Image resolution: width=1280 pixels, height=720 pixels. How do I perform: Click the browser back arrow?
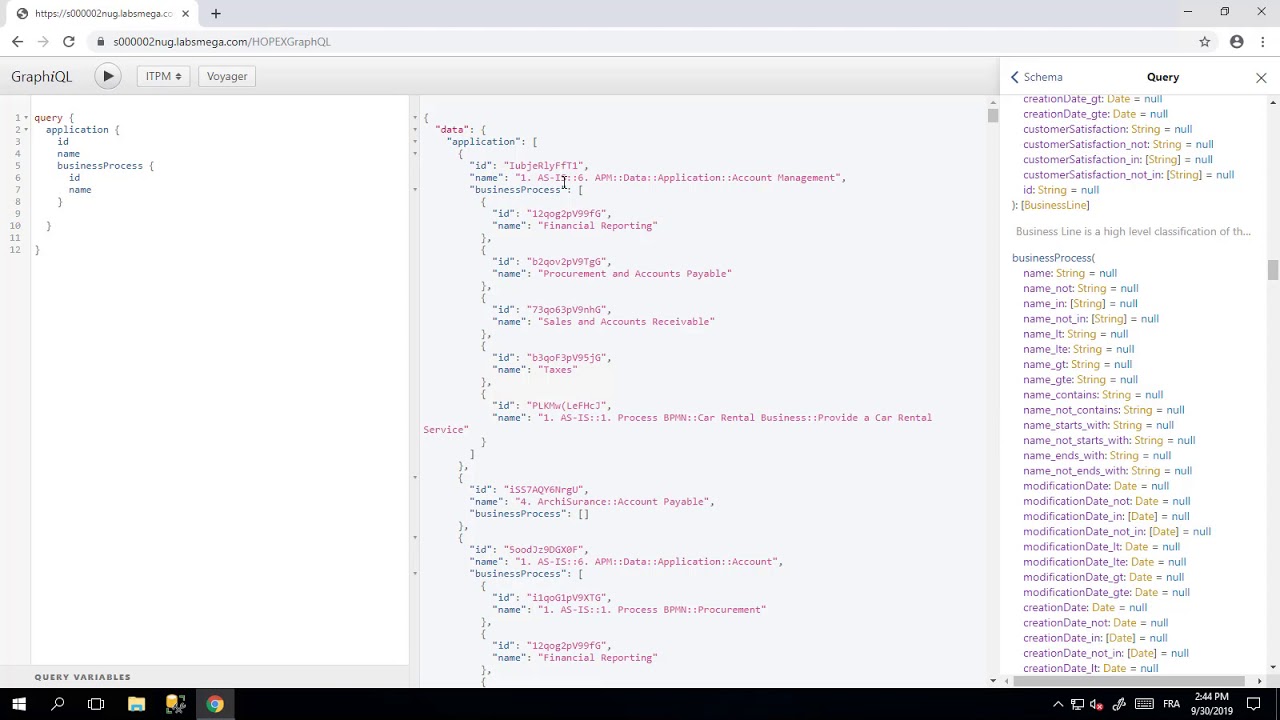pos(17,42)
